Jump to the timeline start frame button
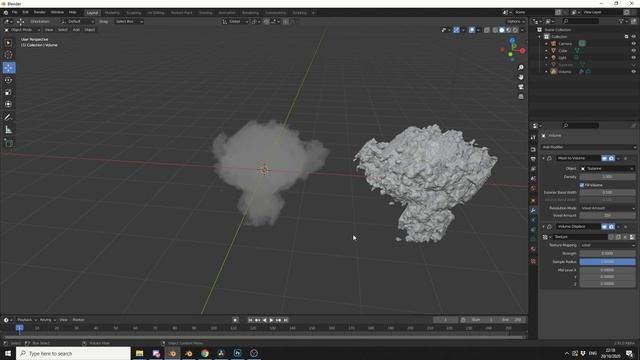This screenshot has height=360, width=640. (251, 320)
